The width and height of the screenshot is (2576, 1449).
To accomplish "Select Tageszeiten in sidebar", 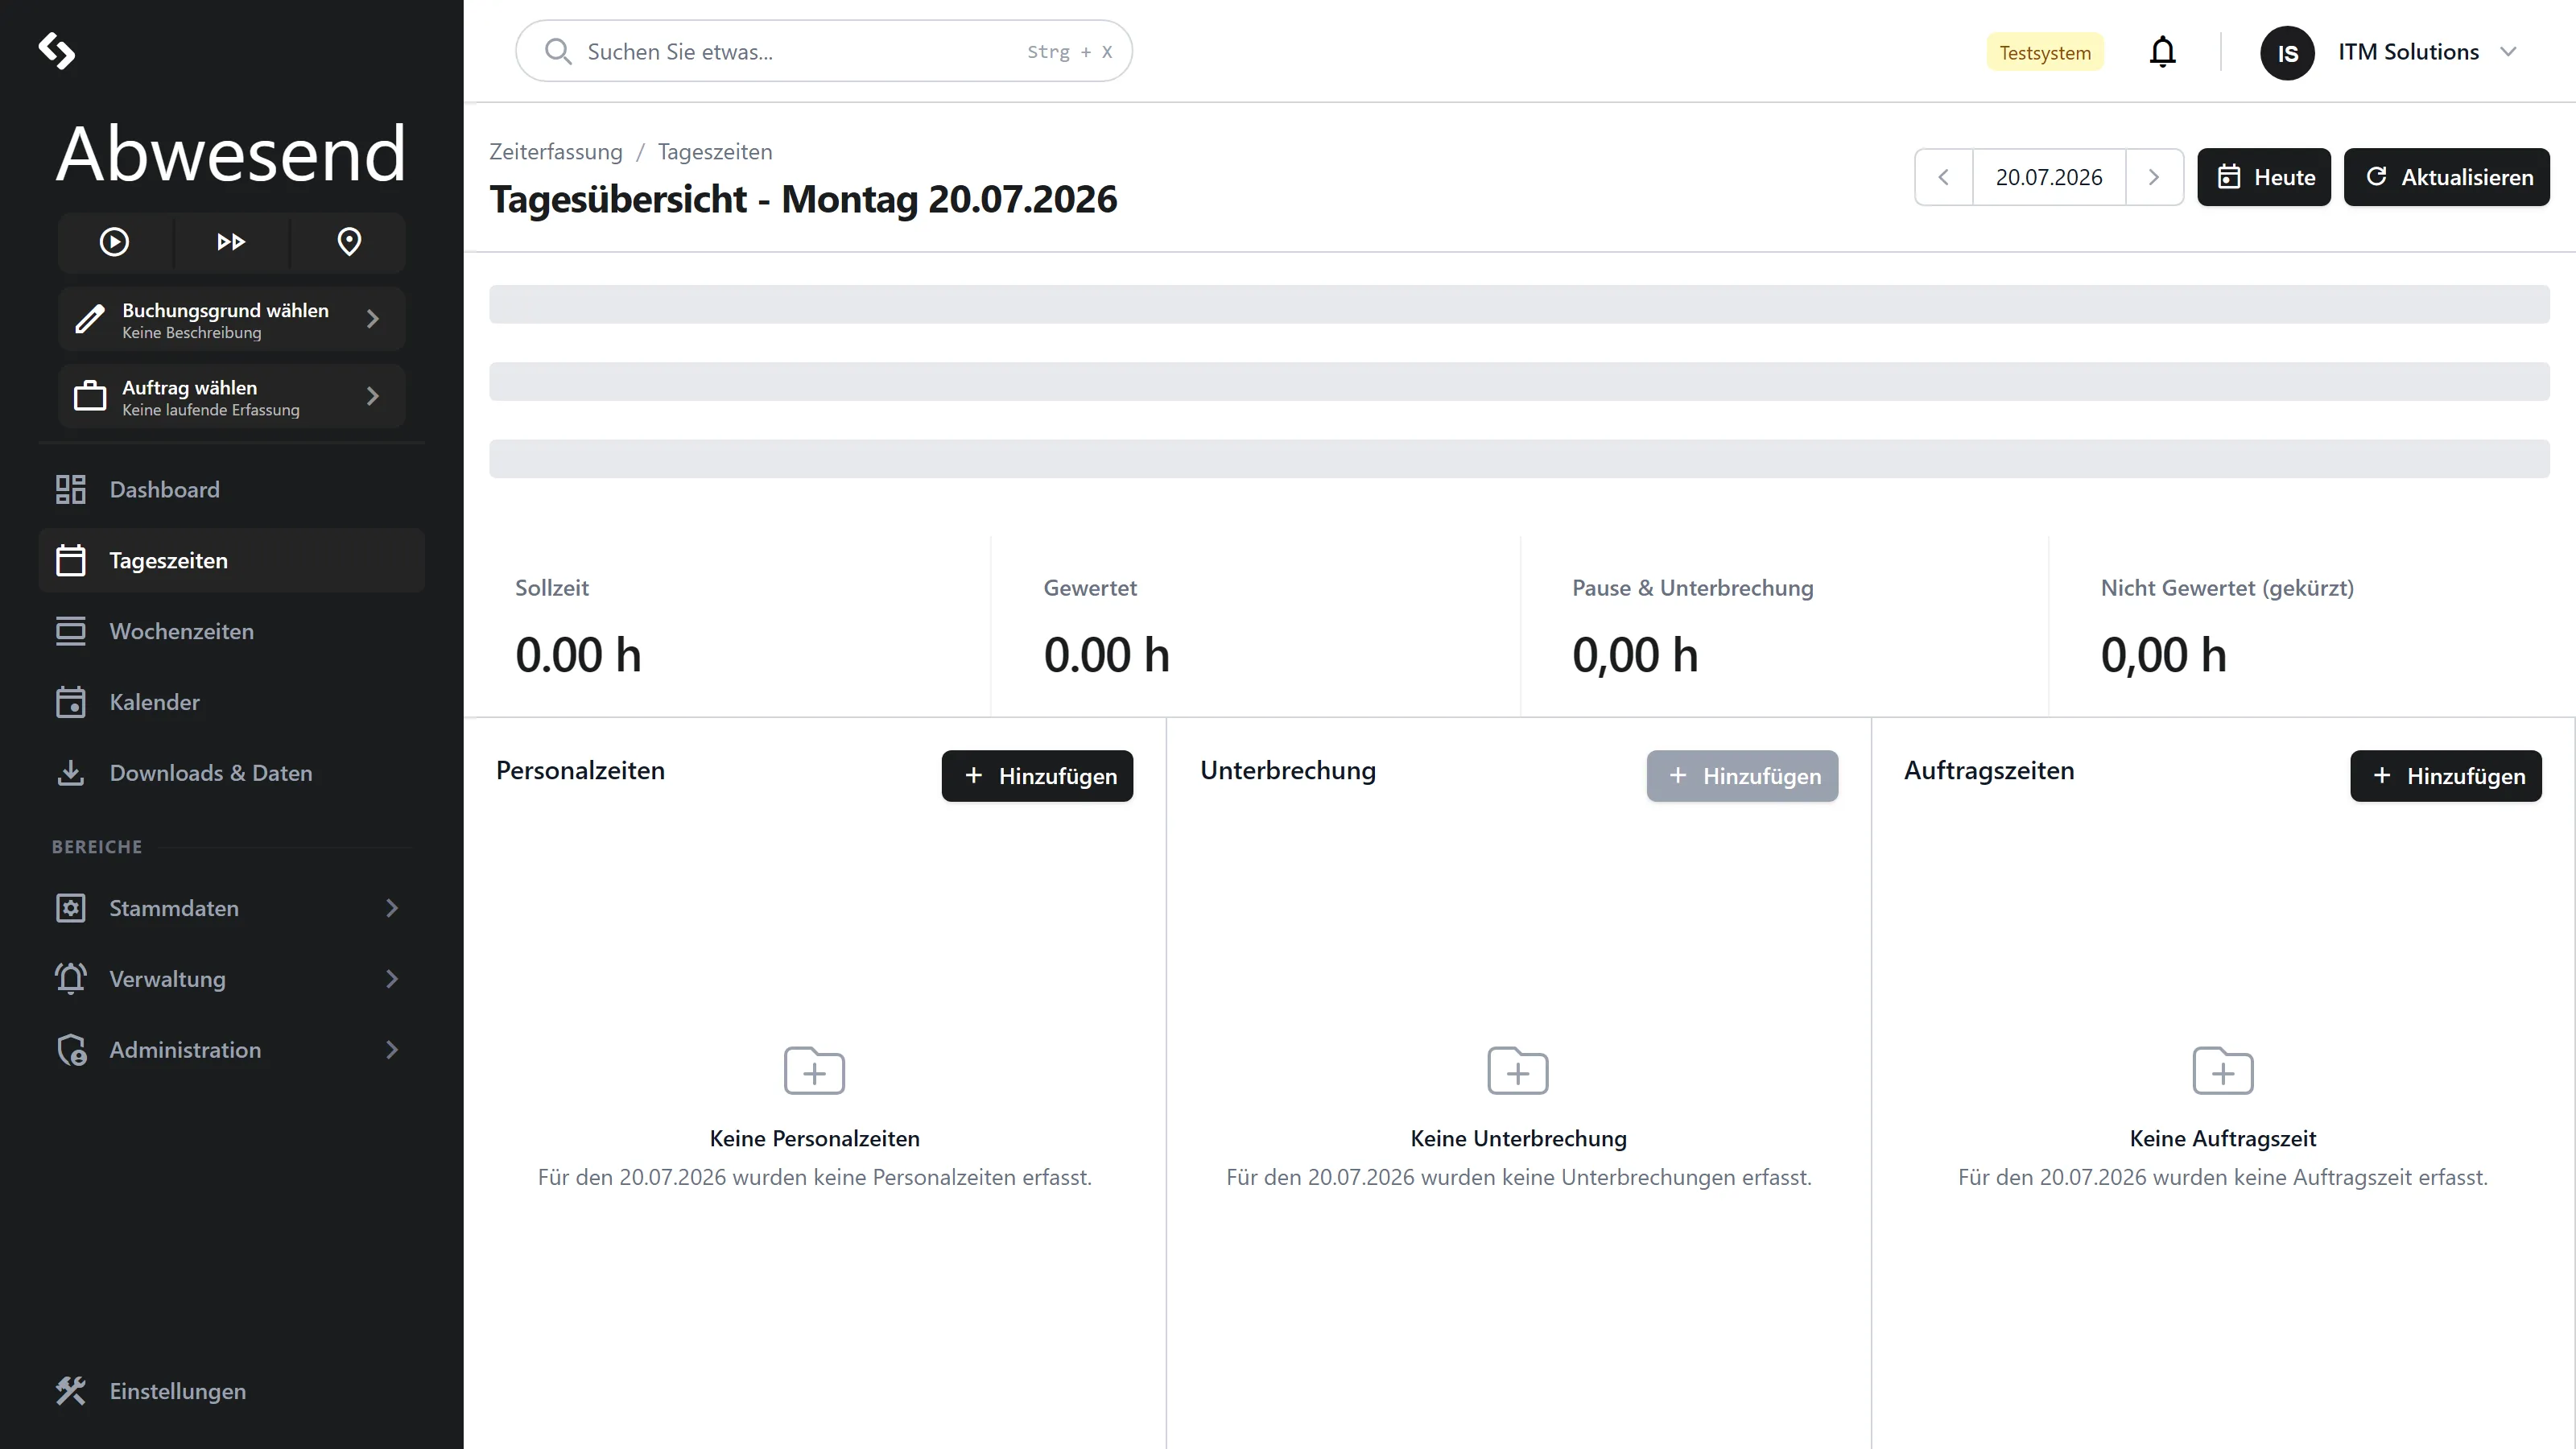I will 231,561.
